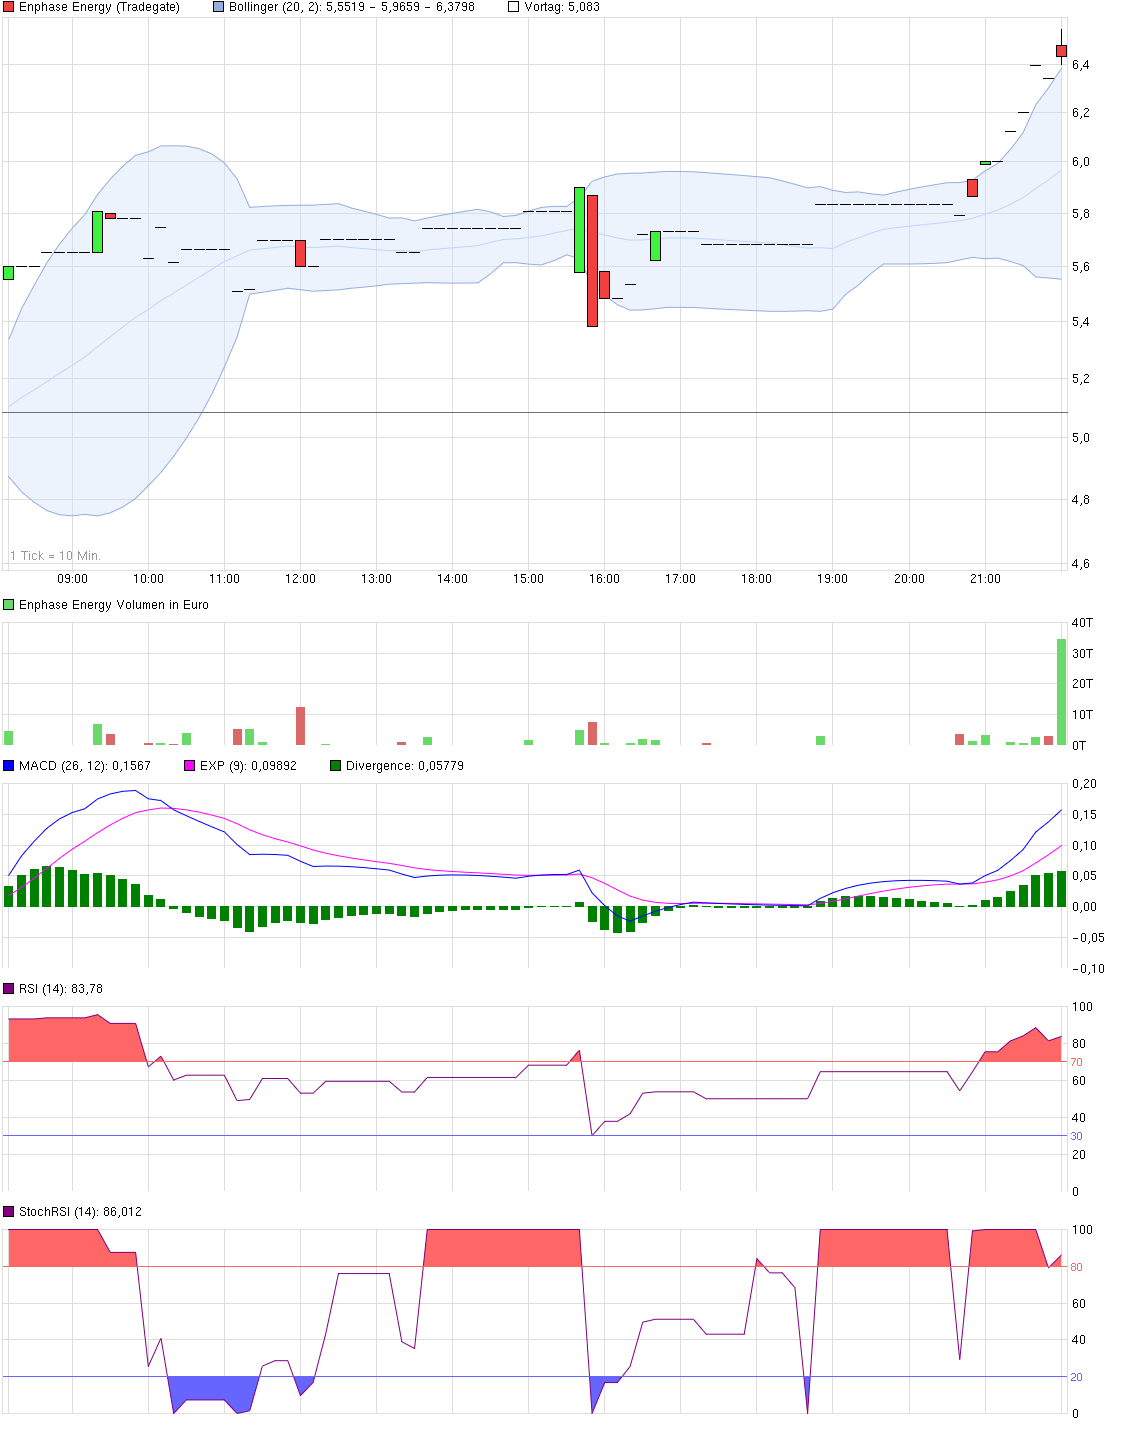
Task: Click the blue MACD legend square
Action: tap(9, 764)
